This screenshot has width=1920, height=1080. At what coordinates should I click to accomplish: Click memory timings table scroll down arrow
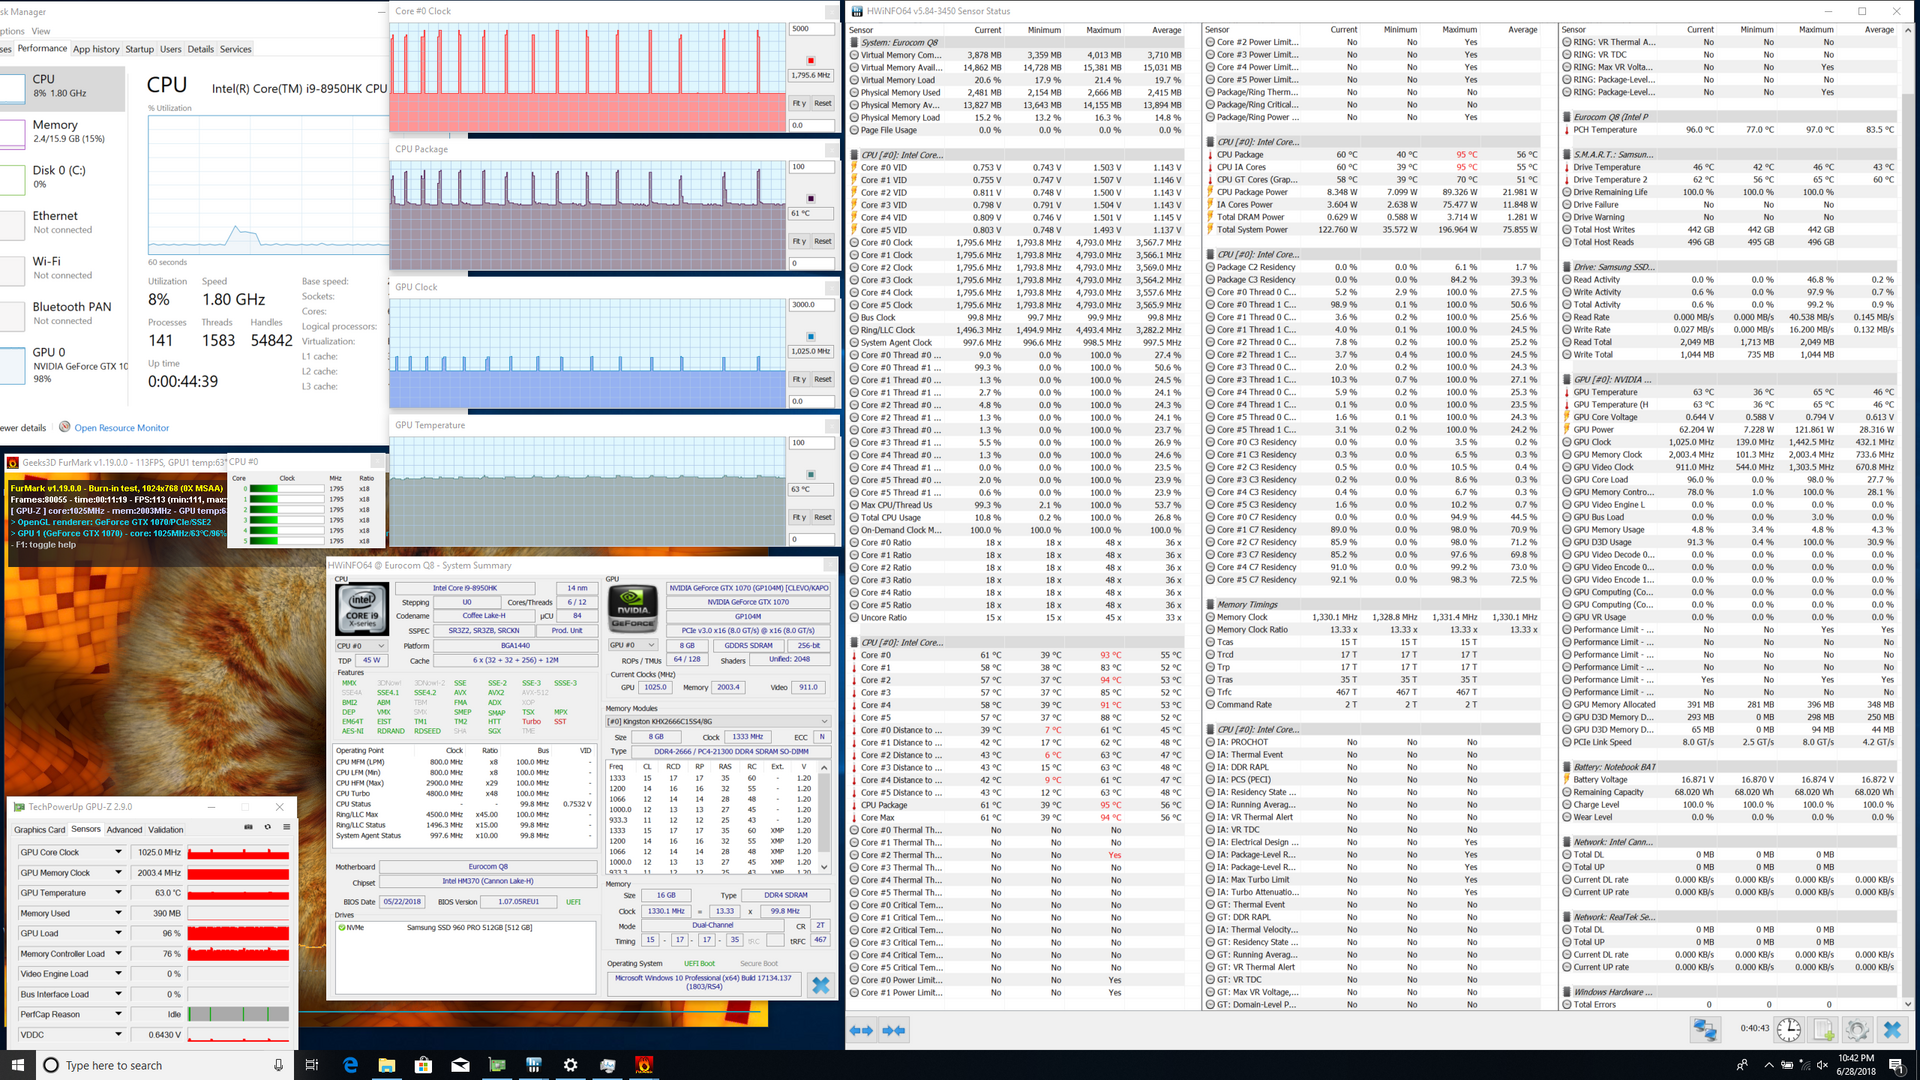pos(824,867)
